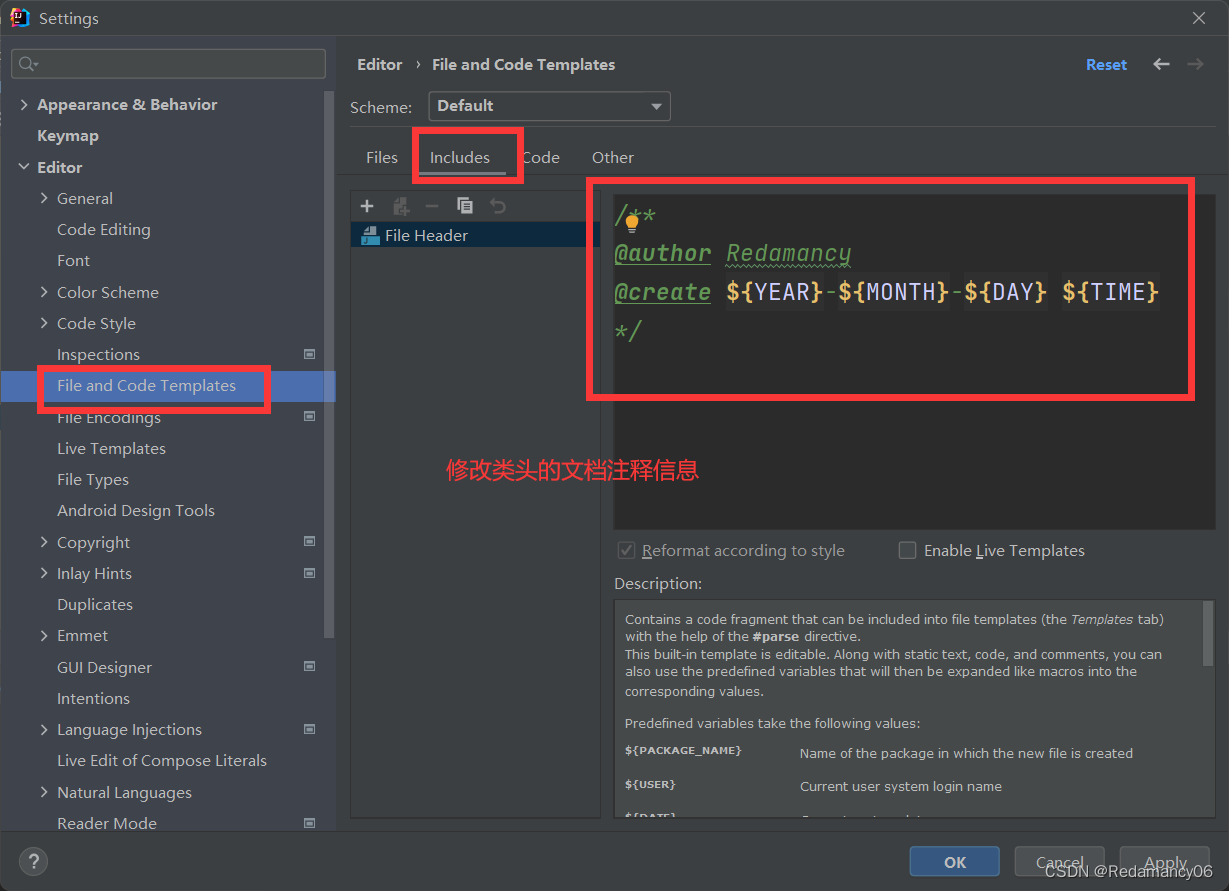Viewport: 1229px width, 891px height.
Task: Open Live Templates settings
Action: click(x=111, y=448)
